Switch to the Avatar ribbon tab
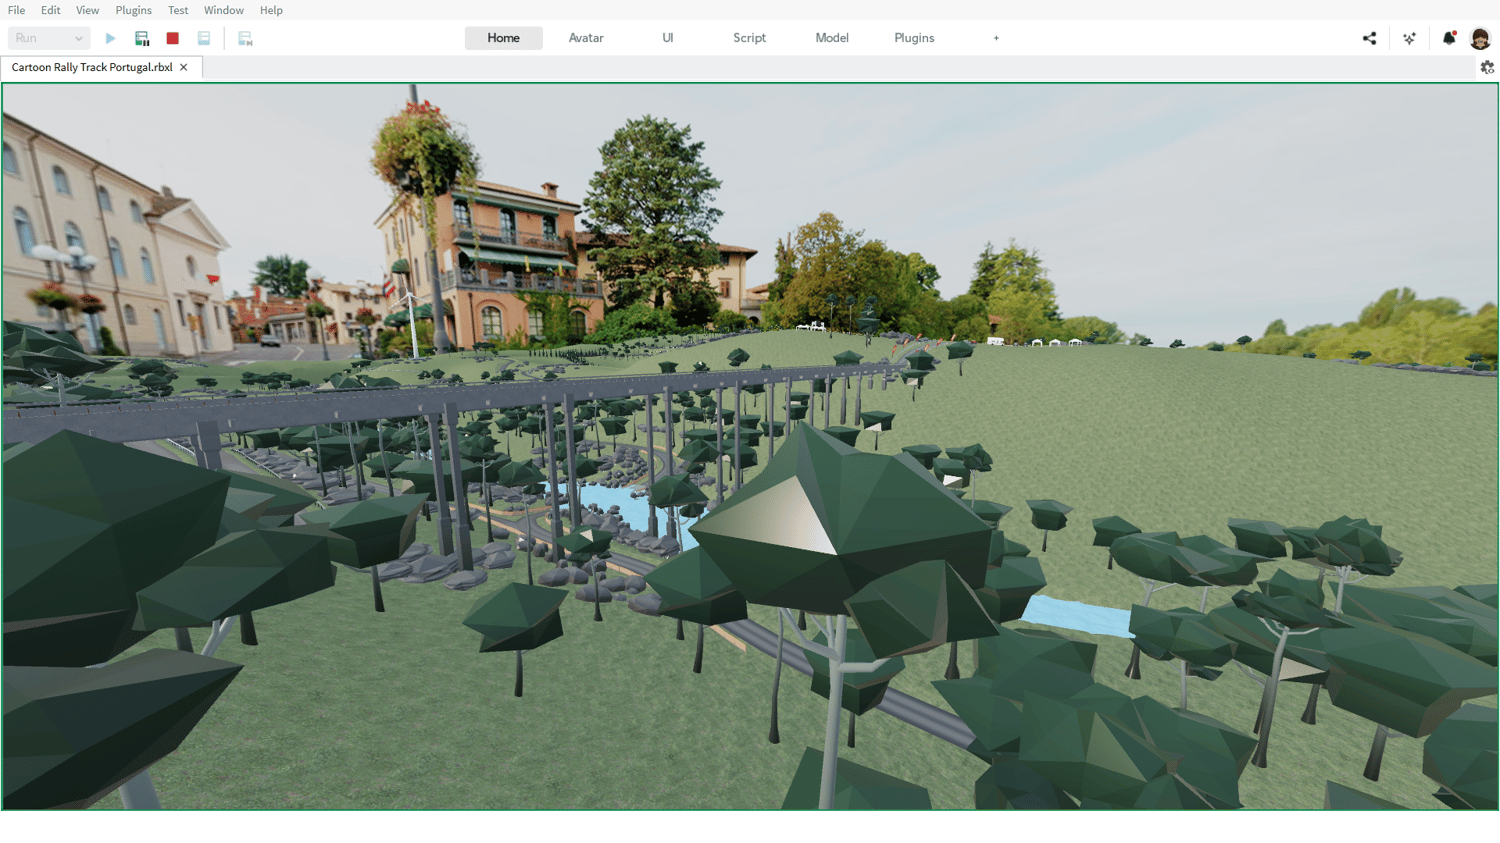The height and width of the screenshot is (843, 1500). (x=586, y=38)
